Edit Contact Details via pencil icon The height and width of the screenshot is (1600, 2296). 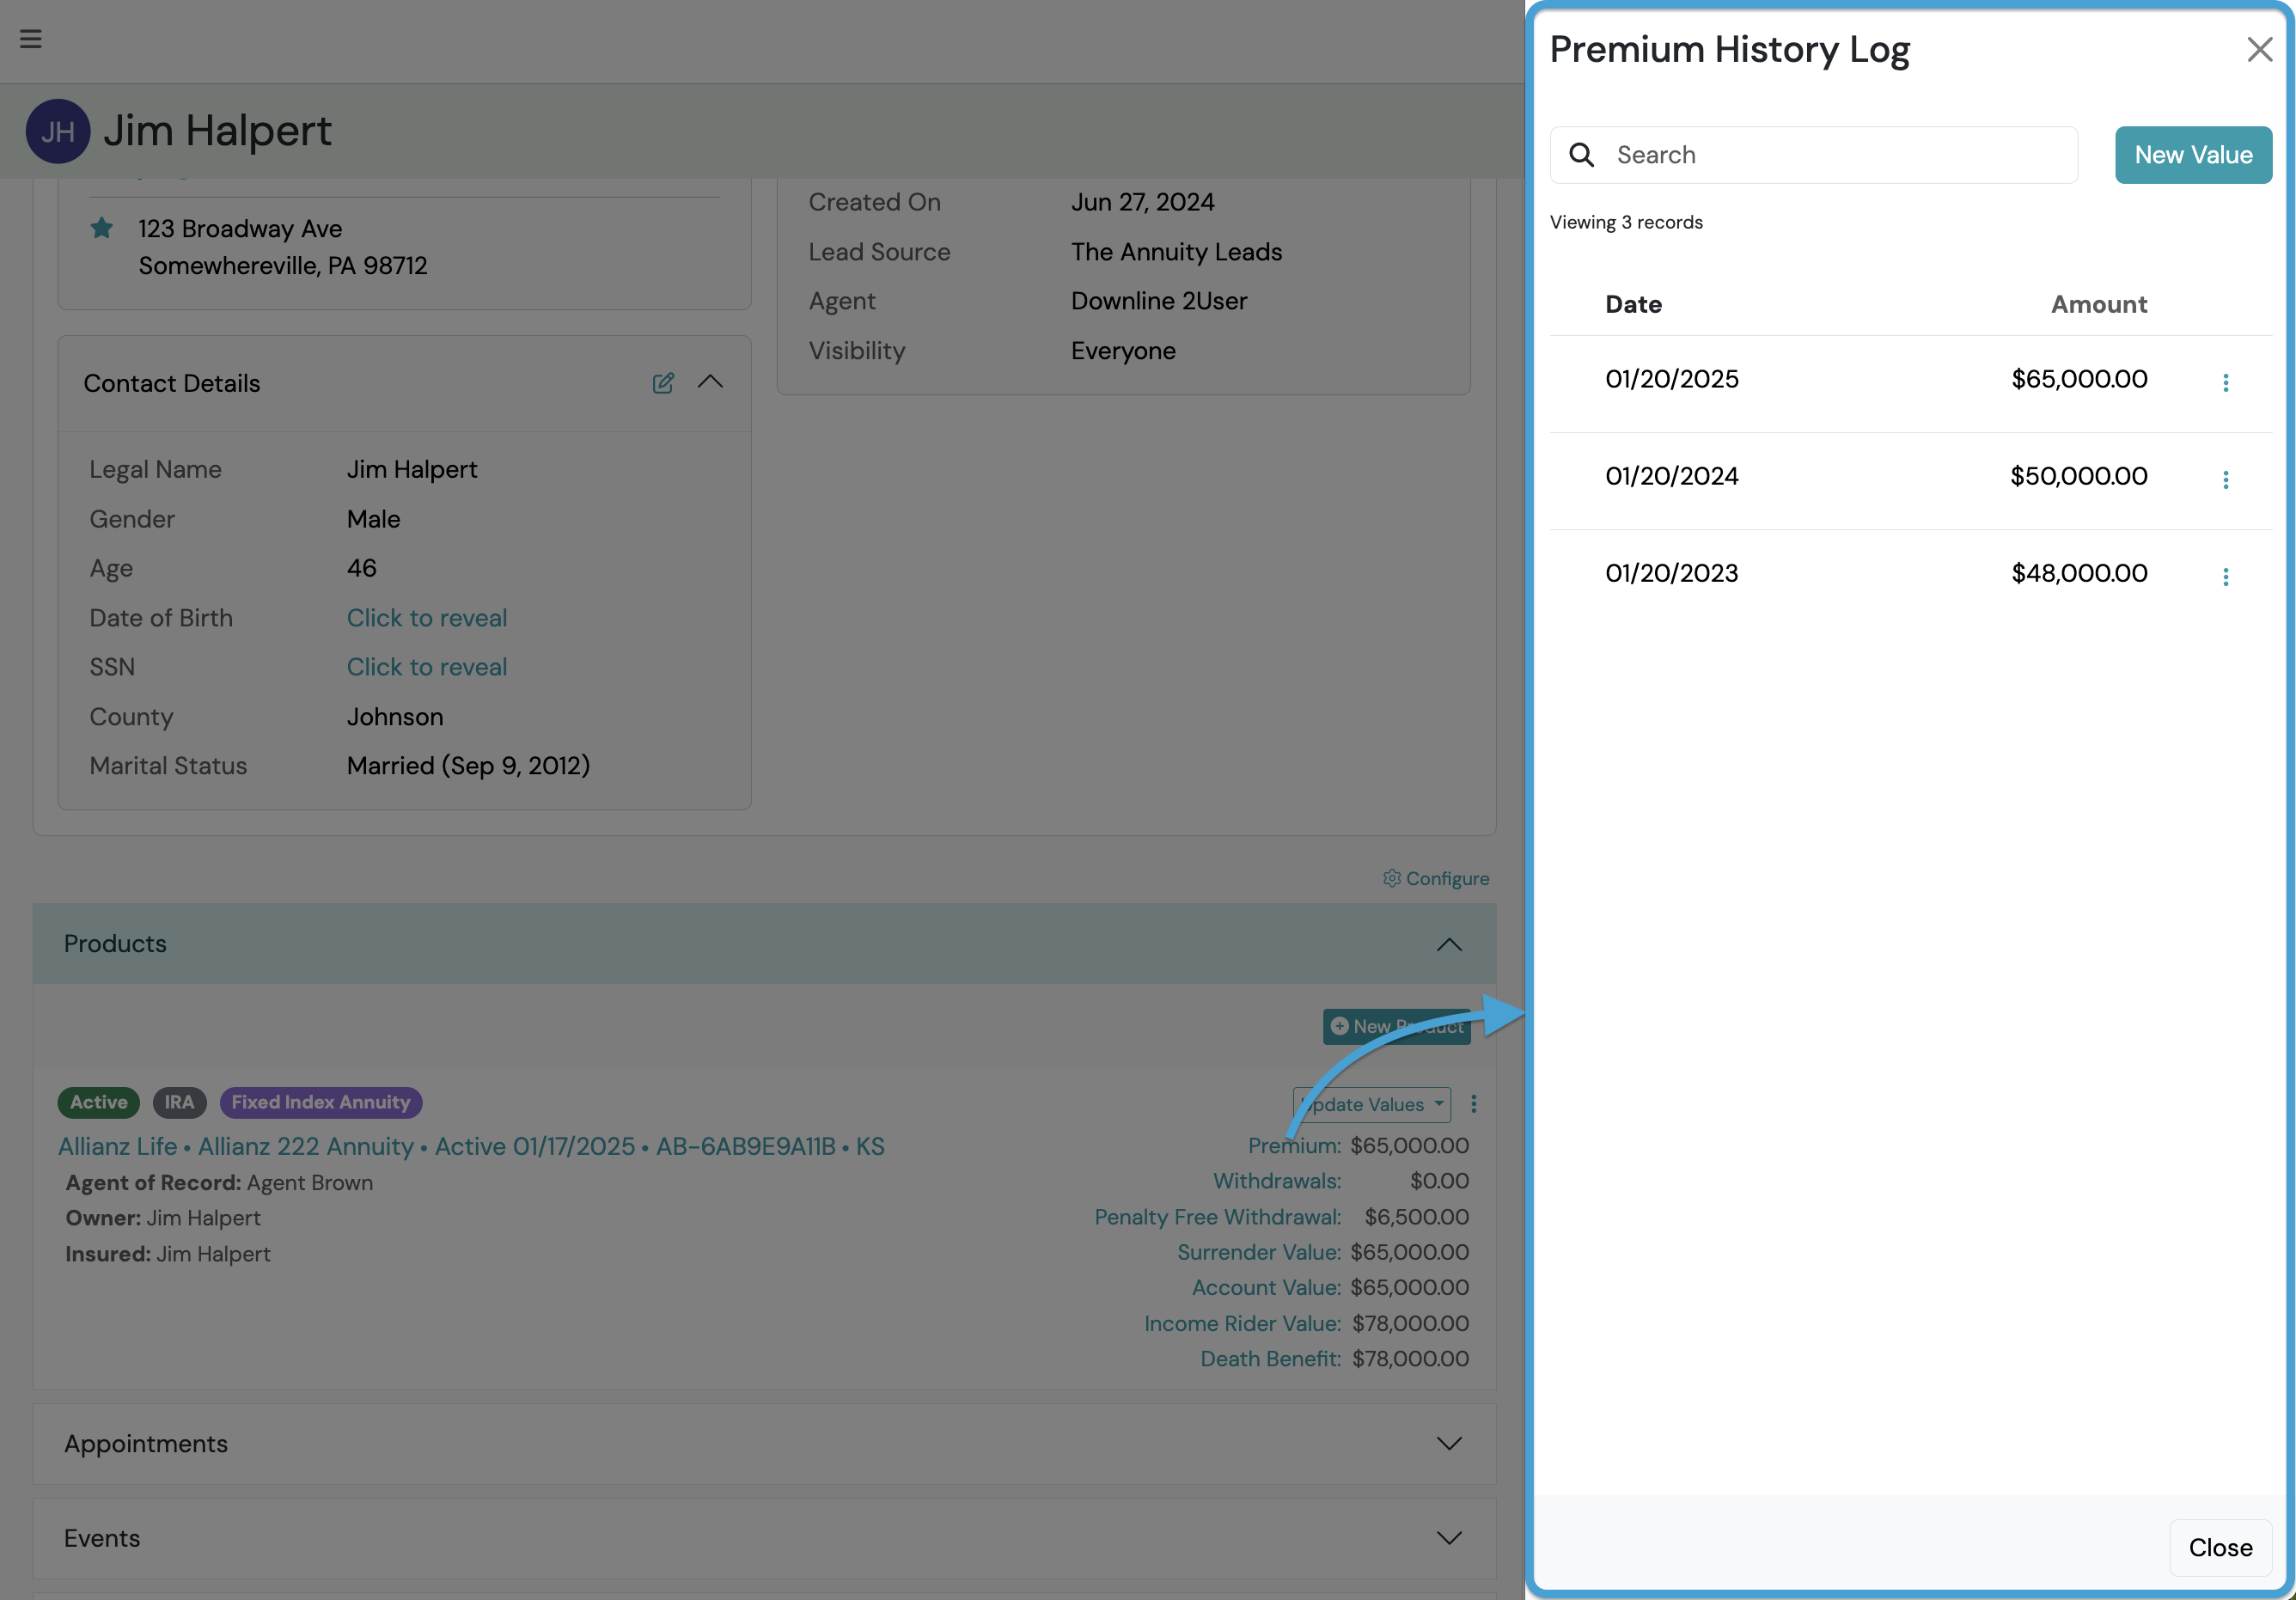663,383
